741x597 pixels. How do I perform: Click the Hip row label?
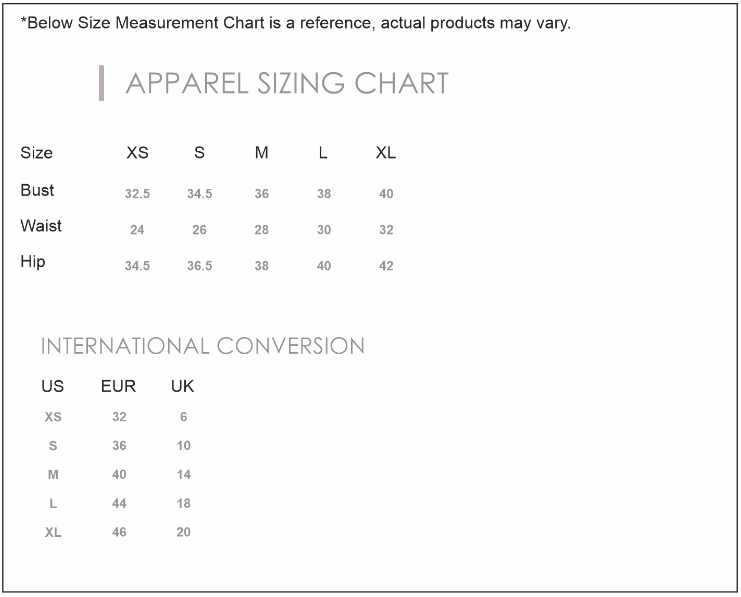click(33, 262)
